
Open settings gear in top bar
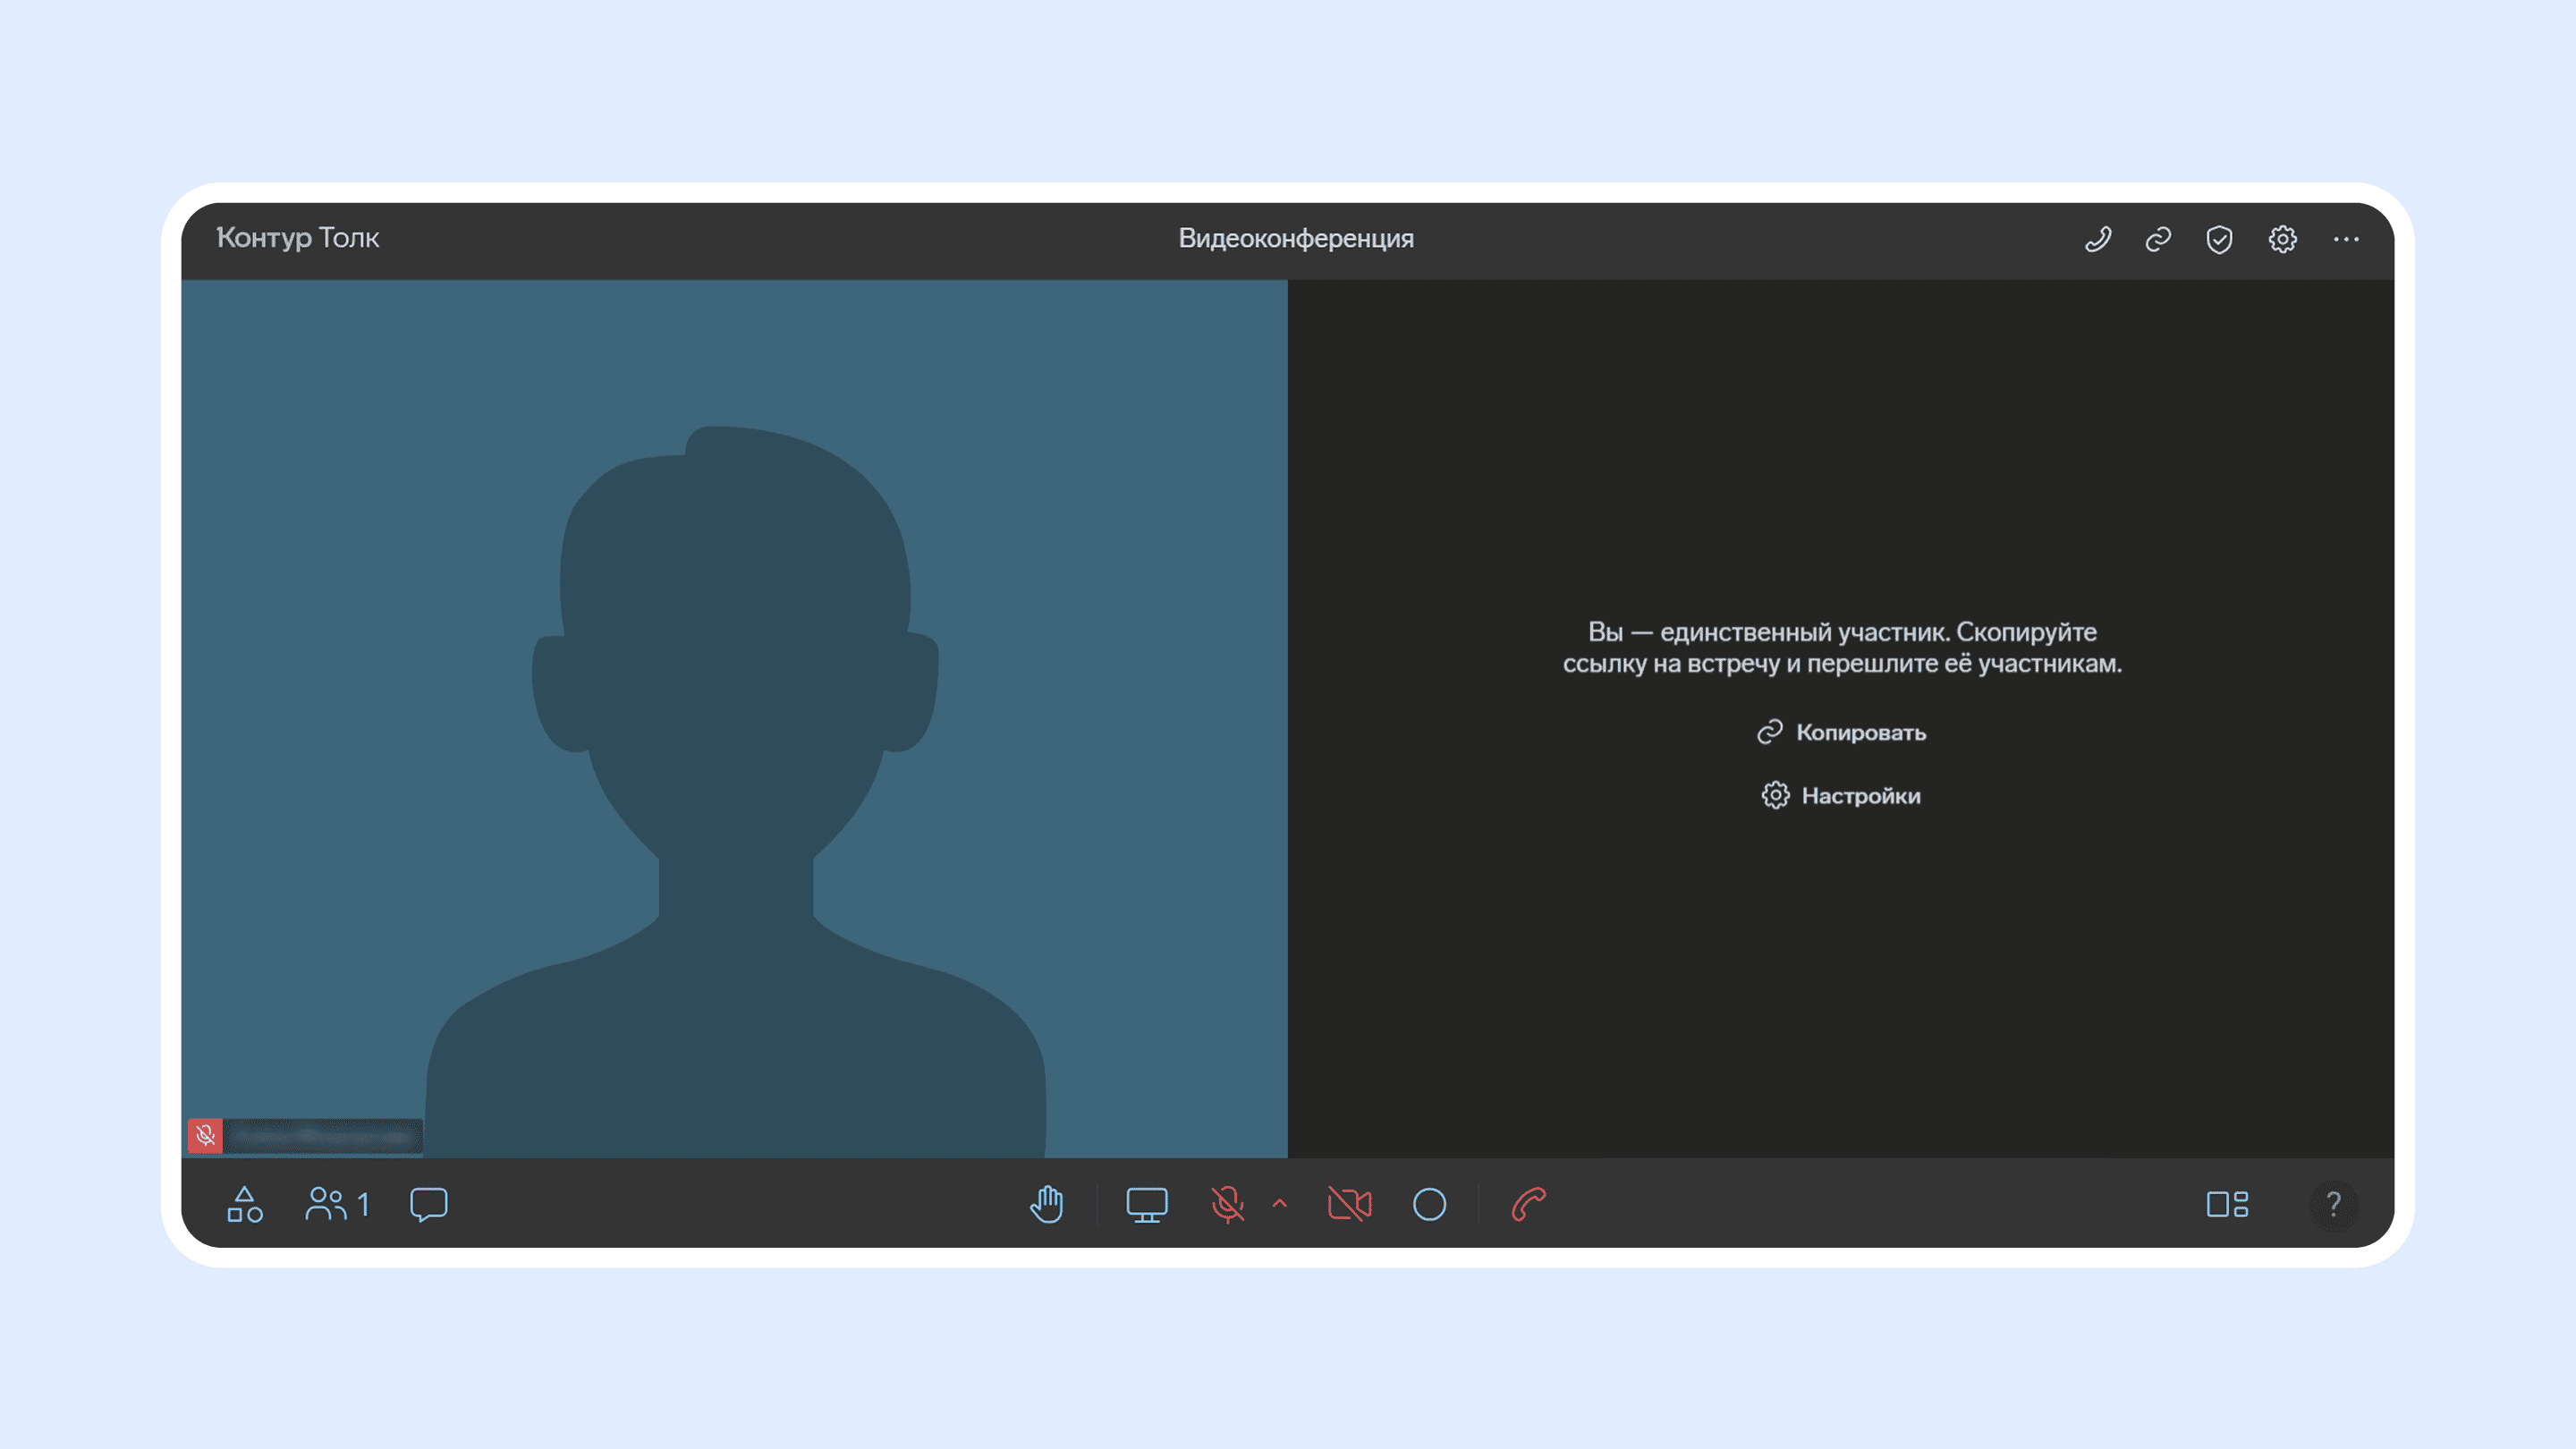click(x=2282, y=239)
